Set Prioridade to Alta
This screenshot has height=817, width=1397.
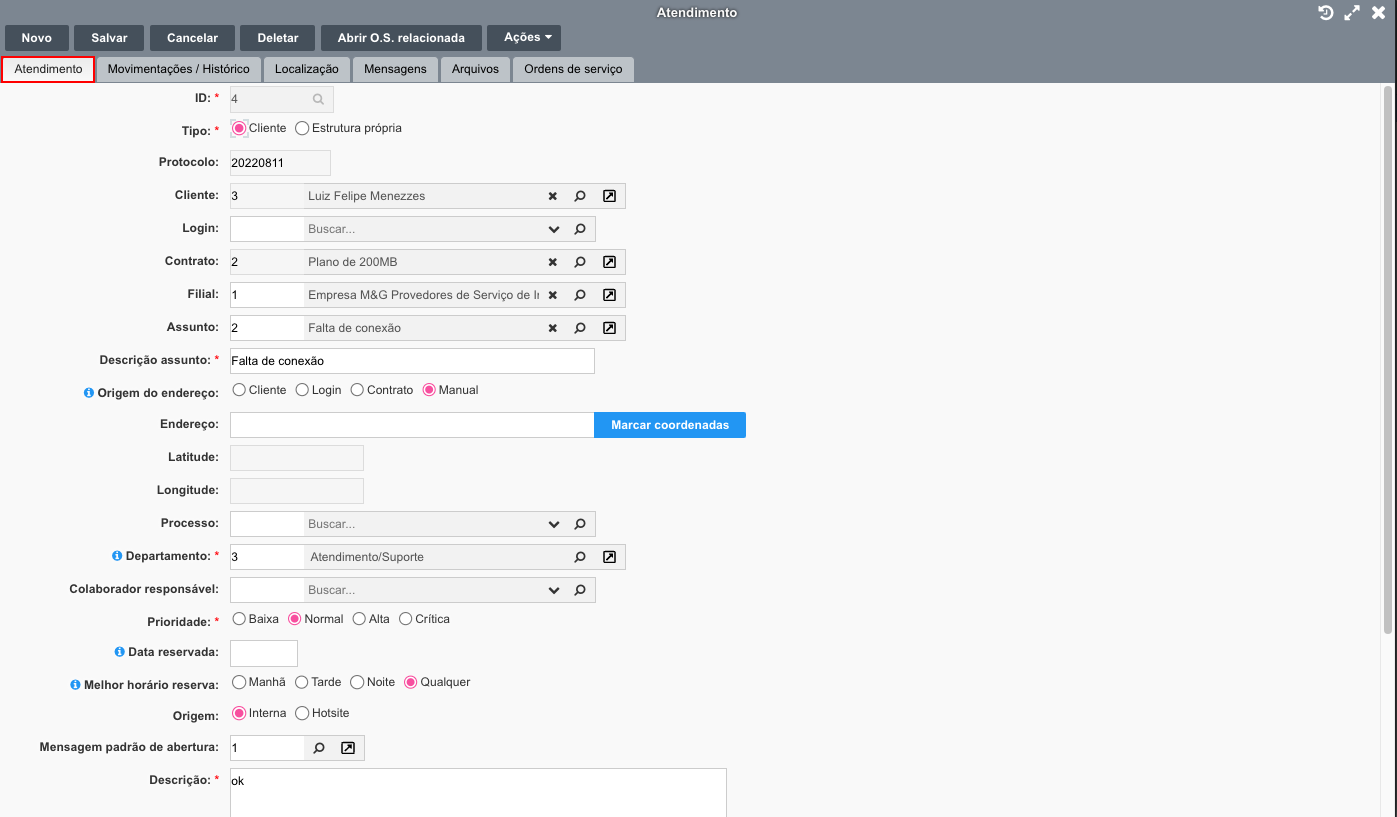coord(359,619)
